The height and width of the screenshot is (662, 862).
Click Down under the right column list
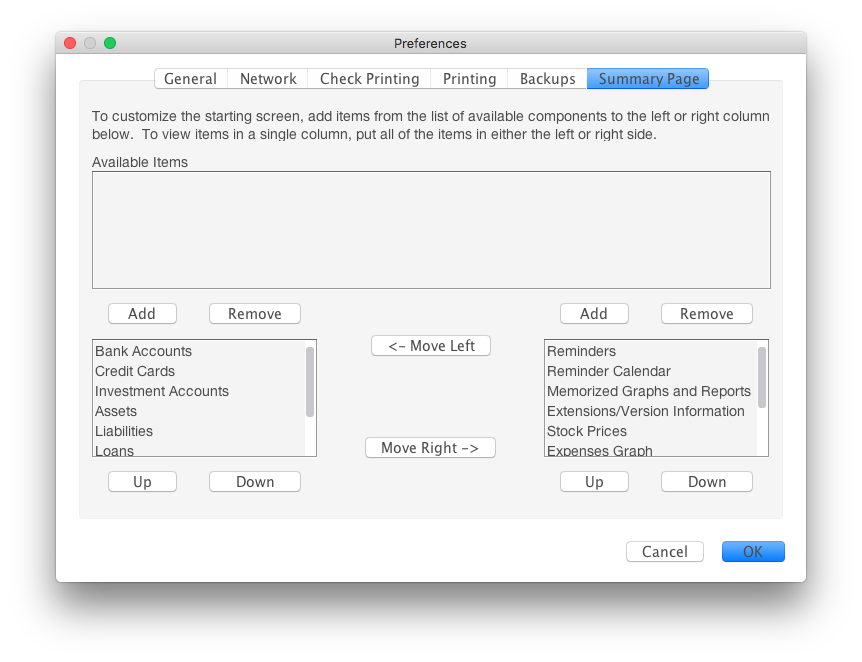pos(706,482)
